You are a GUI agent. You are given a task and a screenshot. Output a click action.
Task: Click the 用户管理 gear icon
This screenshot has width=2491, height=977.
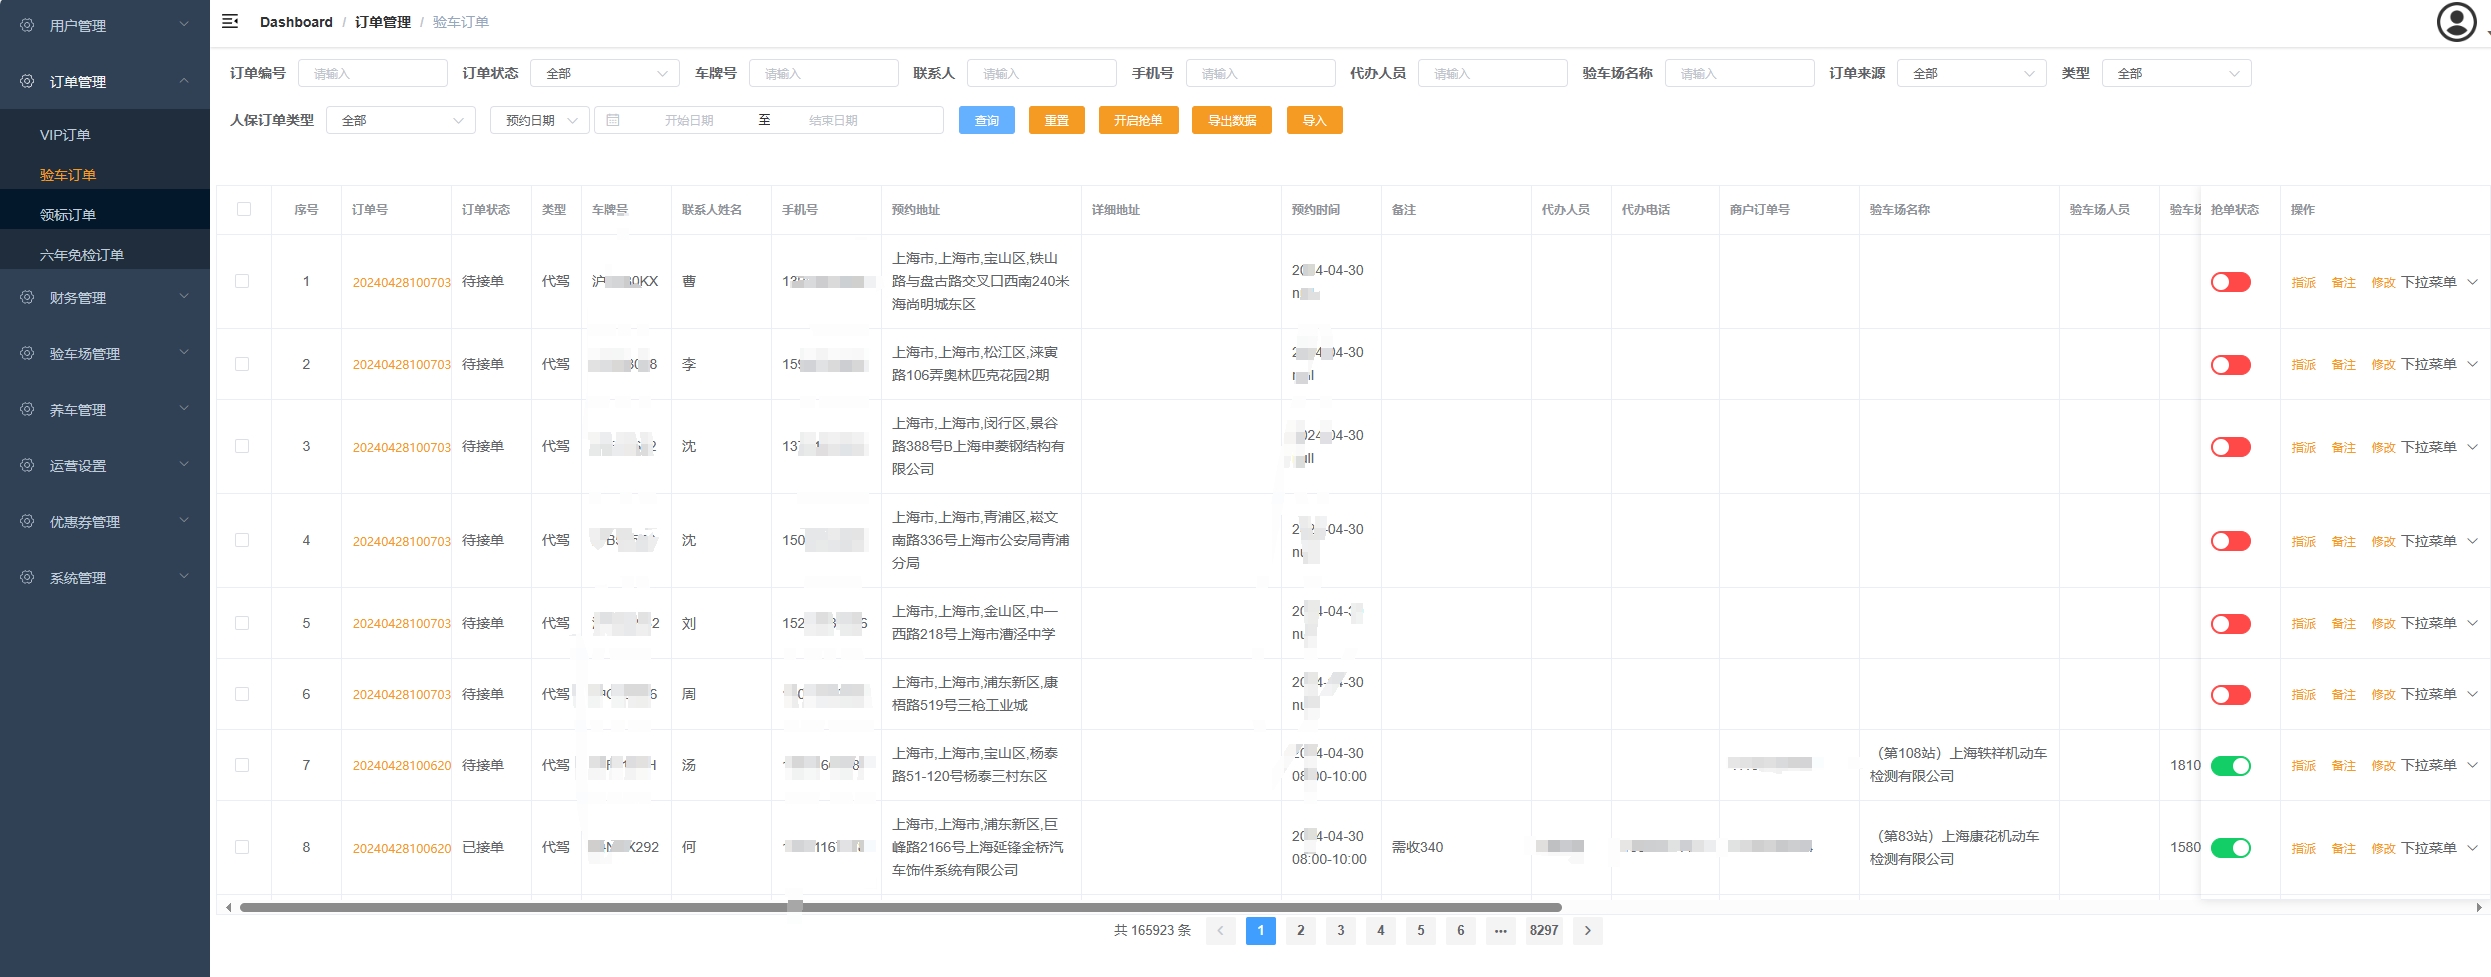27,25
